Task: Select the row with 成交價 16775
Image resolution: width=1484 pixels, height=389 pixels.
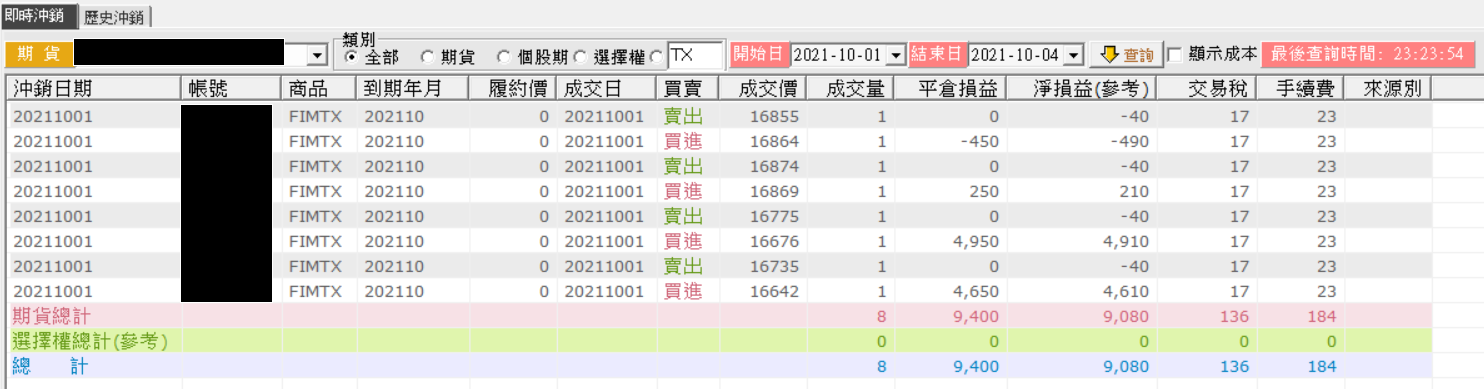Action: pyautogui.click(x=720, y=216)
